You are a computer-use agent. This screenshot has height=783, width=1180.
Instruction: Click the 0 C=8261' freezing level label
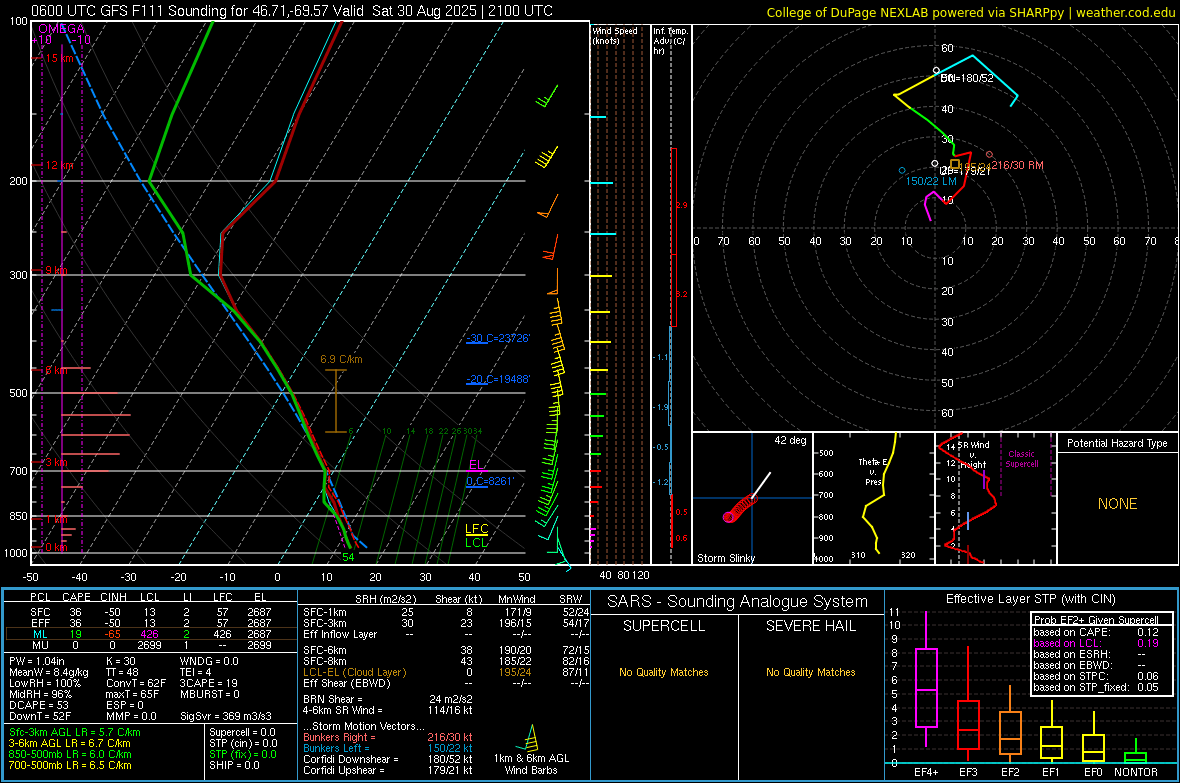489,481
